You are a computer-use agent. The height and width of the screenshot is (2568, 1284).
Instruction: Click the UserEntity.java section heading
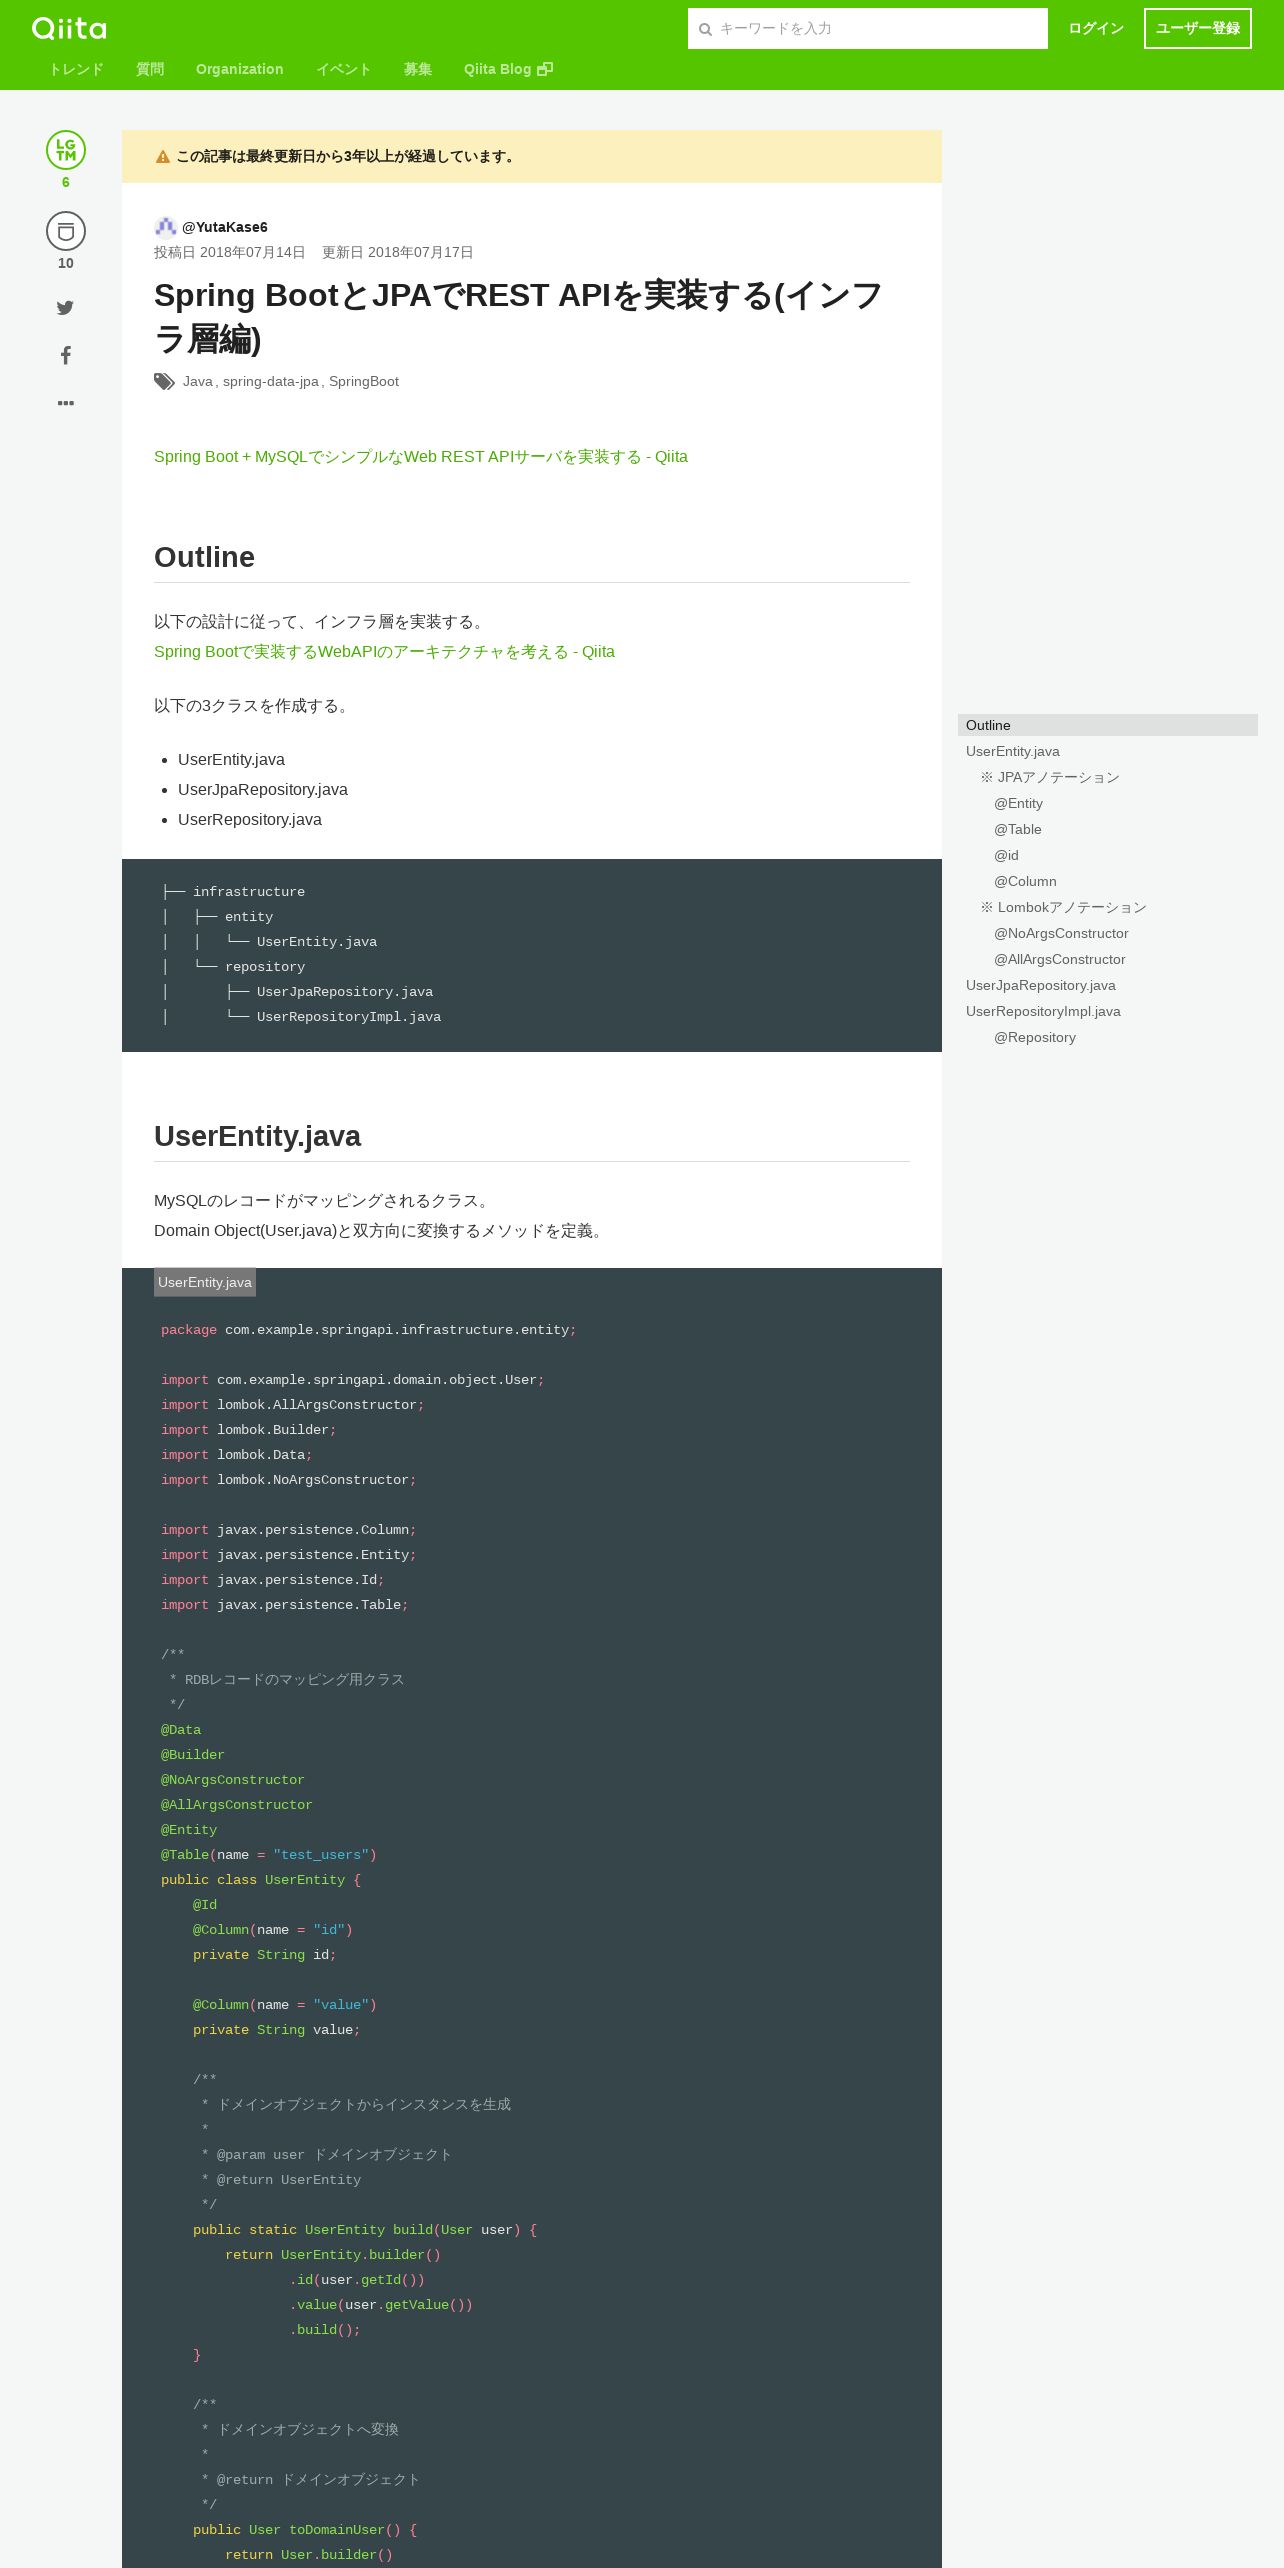coord(257,1136)
